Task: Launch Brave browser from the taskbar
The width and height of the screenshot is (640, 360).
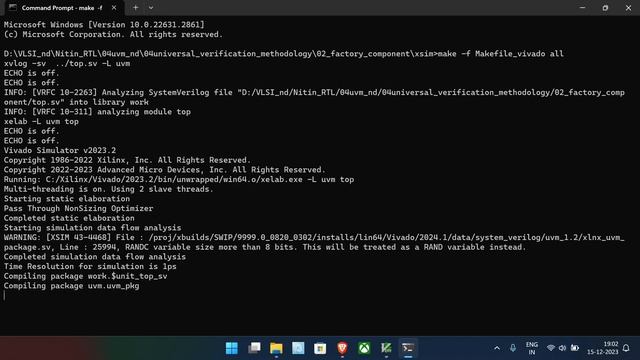Action: [x=342, y=348]
